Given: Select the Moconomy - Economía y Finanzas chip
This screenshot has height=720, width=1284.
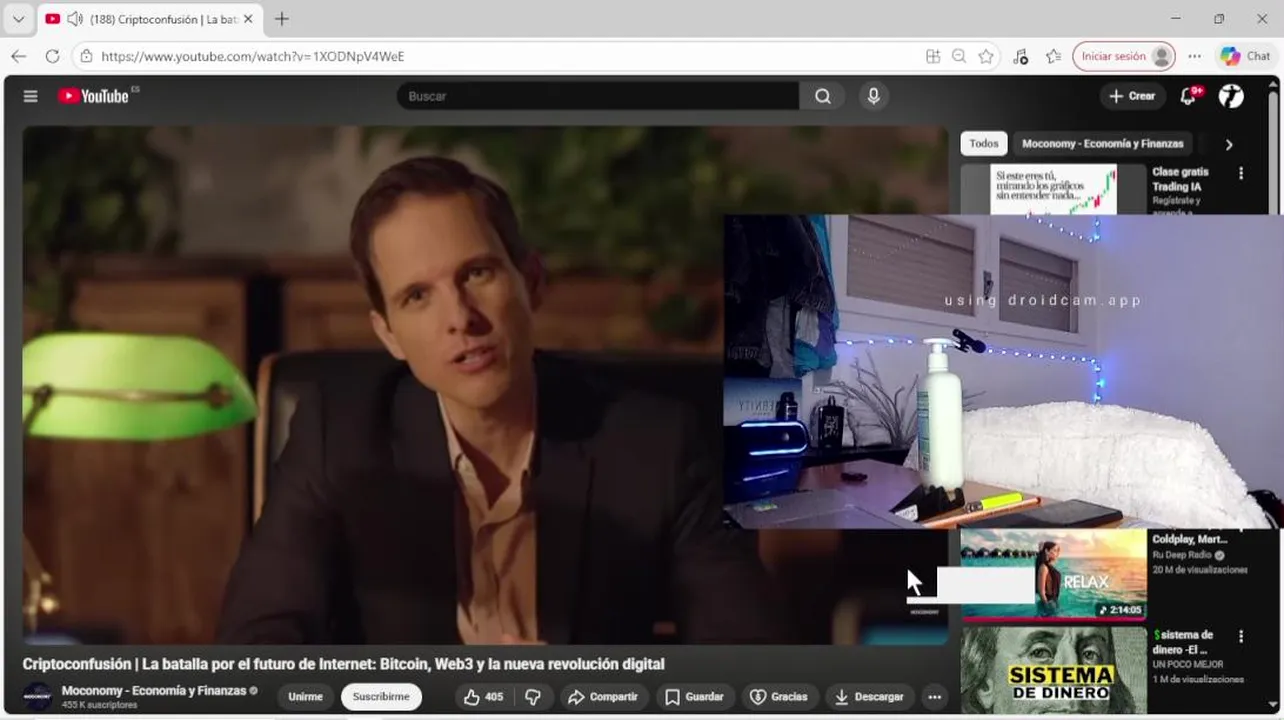Looking at the screenshot, I should 1102,143.
